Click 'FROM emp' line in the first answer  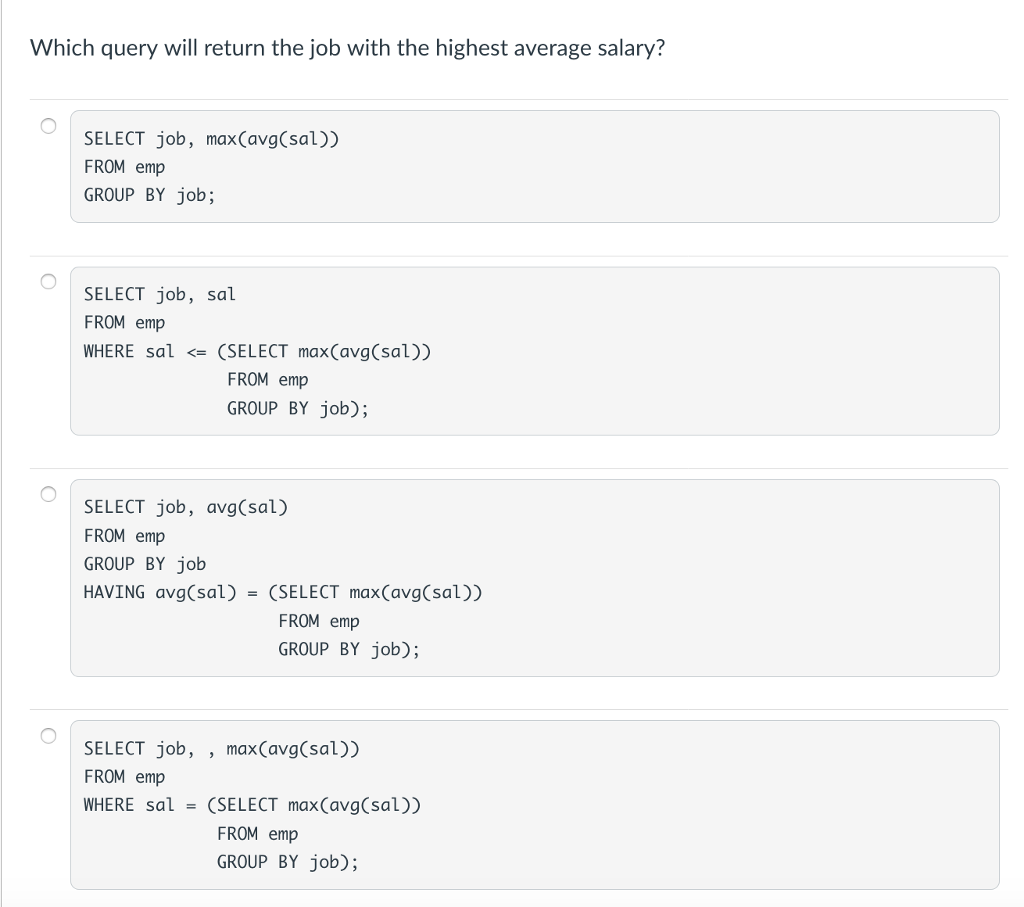click(124, 167)
